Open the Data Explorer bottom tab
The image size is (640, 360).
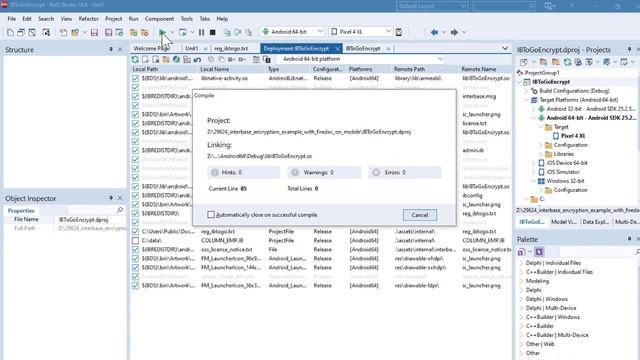(x=596, y=222)
